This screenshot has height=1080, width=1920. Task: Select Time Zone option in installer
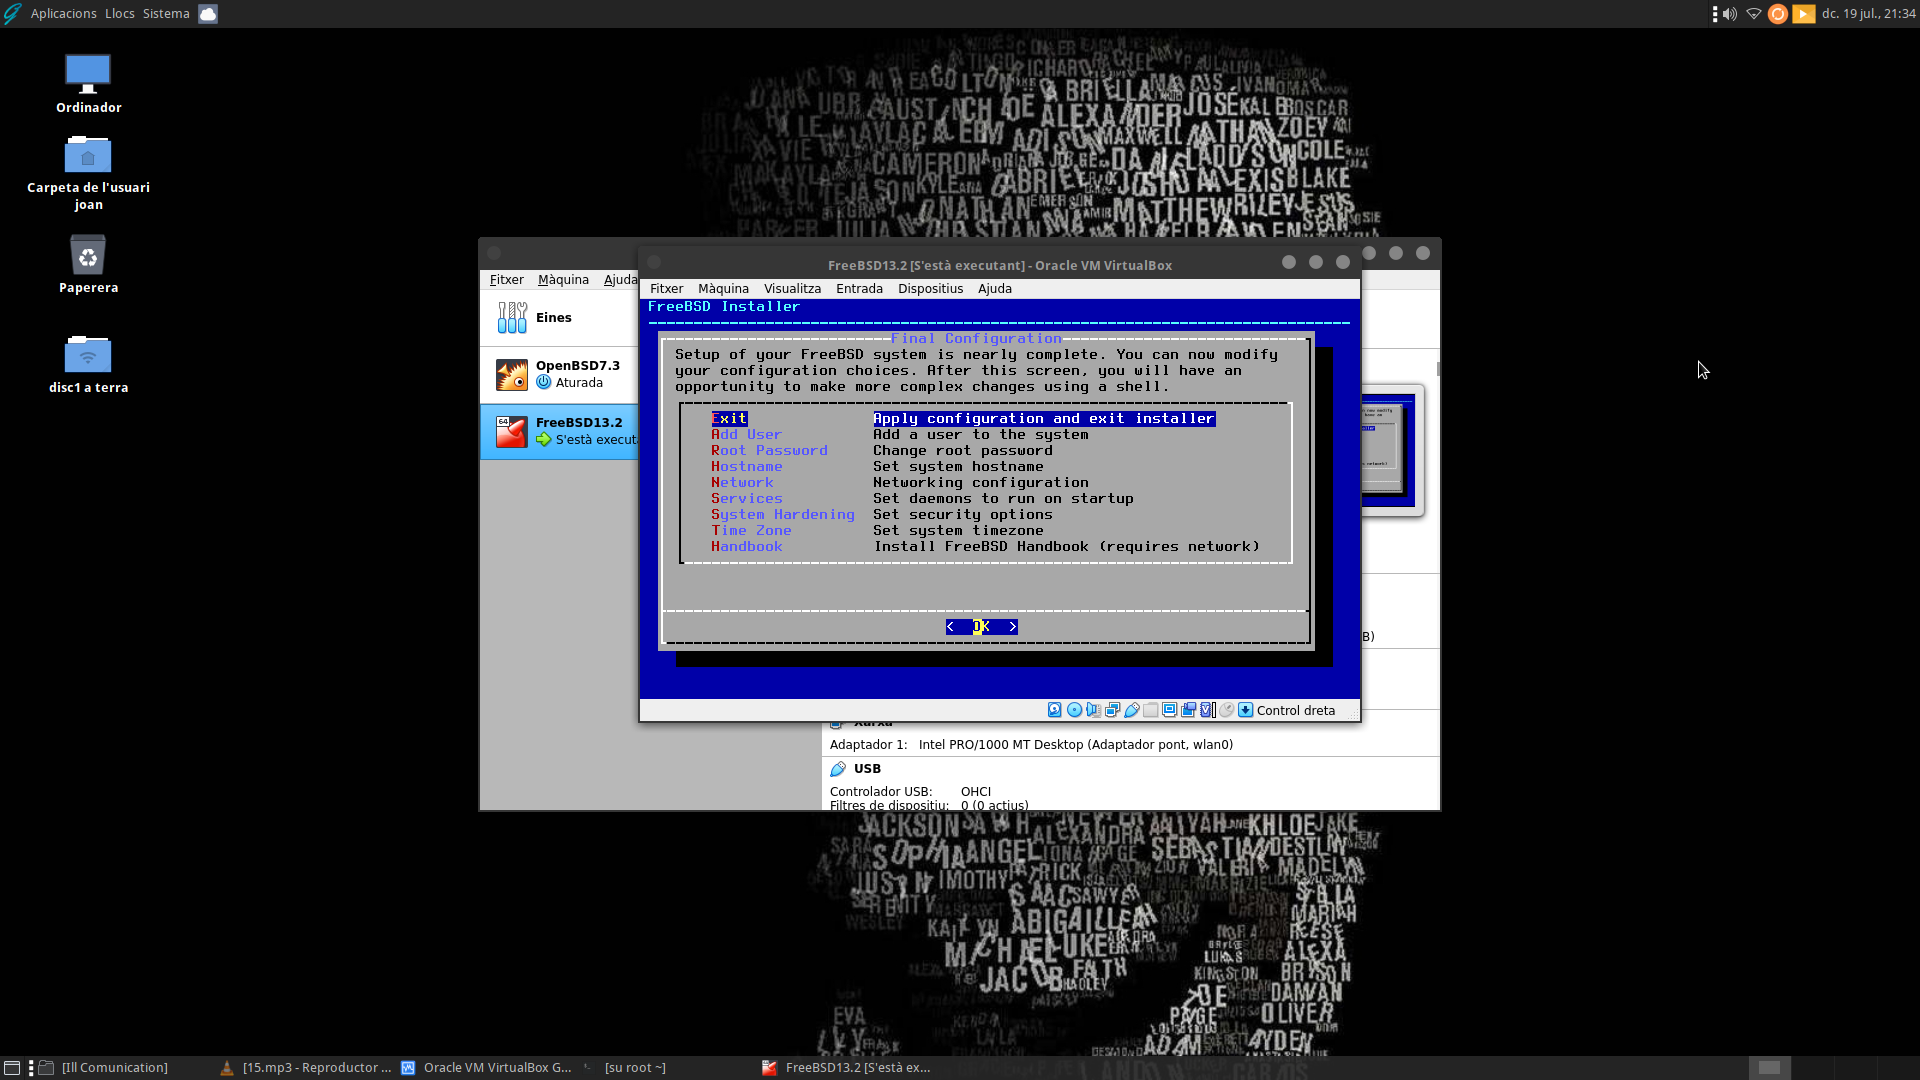pos(751,531)
